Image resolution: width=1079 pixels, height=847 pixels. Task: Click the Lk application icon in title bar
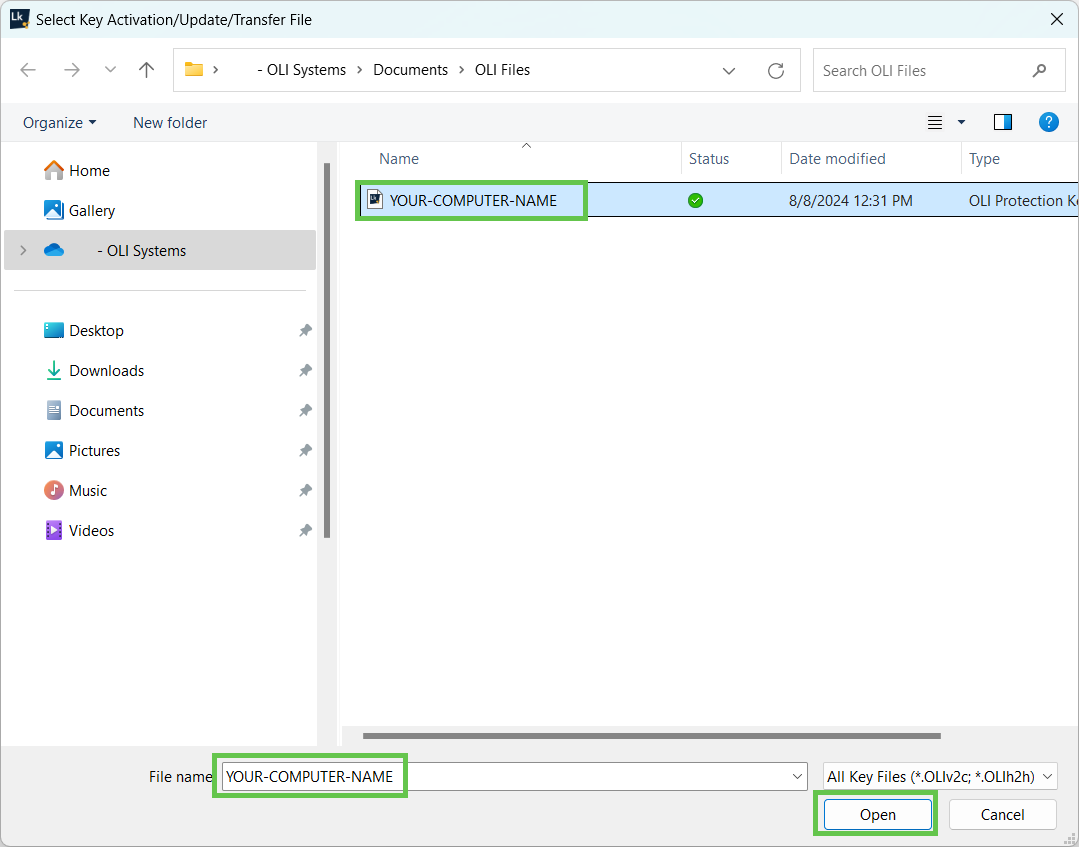click(19, 19)
